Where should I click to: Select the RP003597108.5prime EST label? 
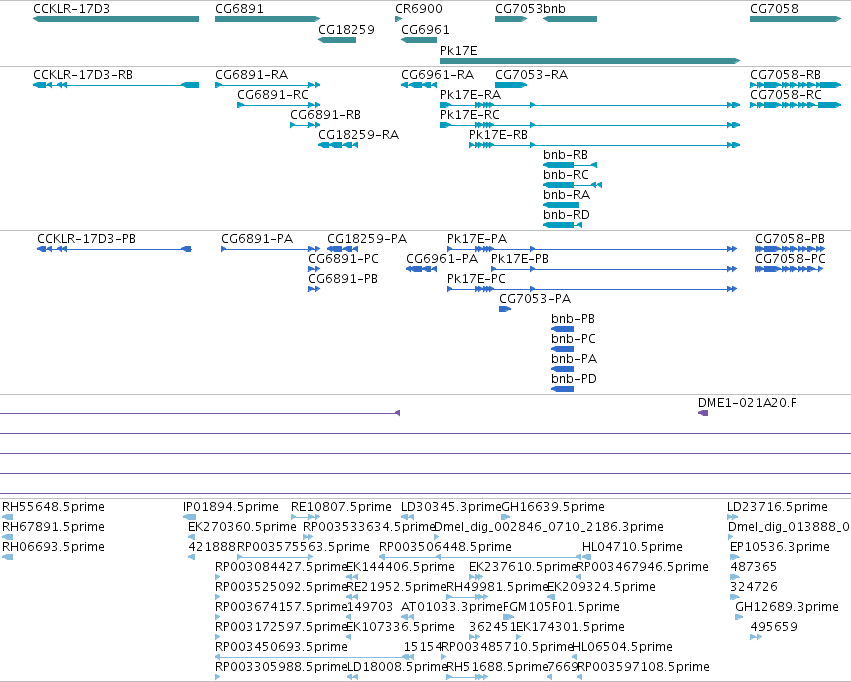coord(643,667)
